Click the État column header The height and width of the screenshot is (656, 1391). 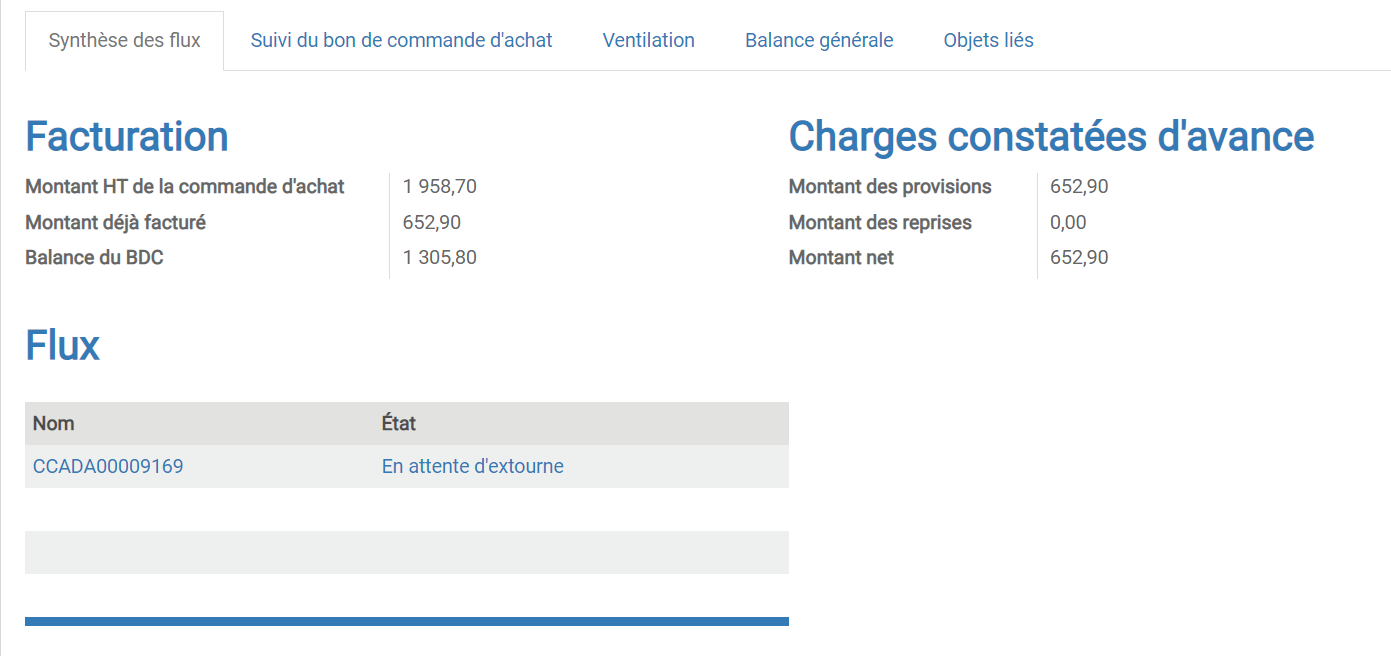(399, 423)
